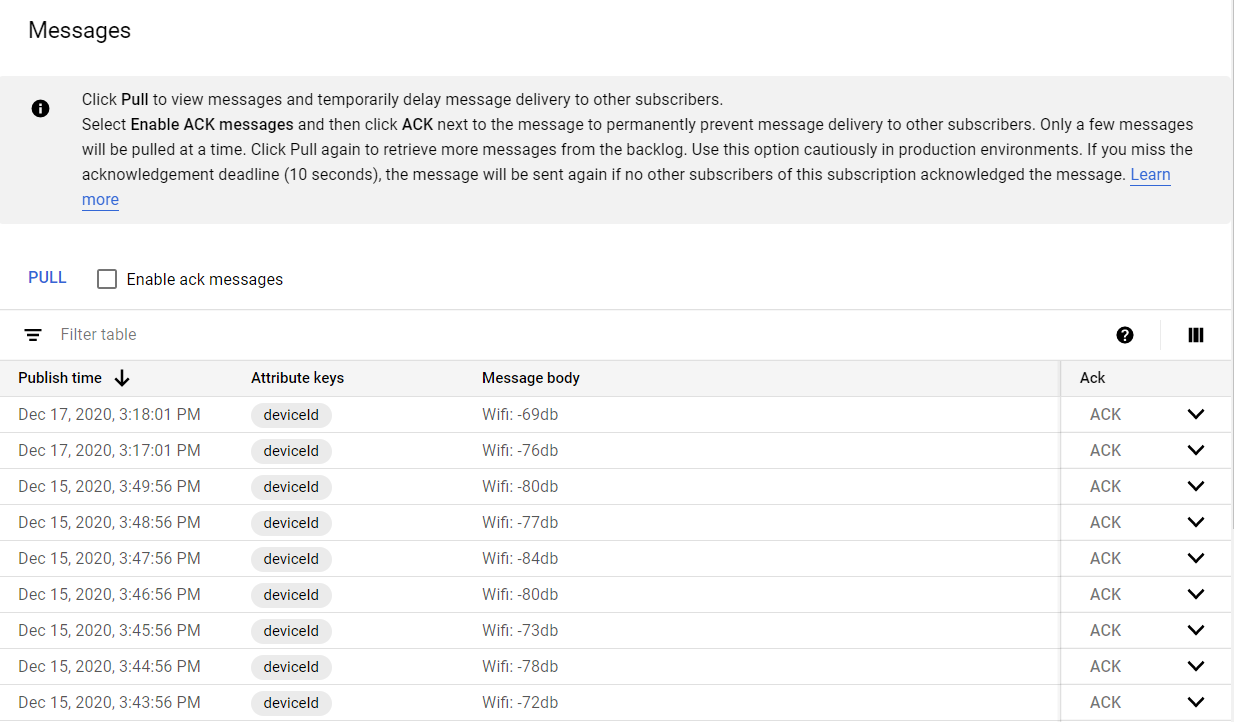Screen dimensions: 1234x722
Task: Click deviceId chip in the 3:48:56 PM row
Action: (291, 523)
